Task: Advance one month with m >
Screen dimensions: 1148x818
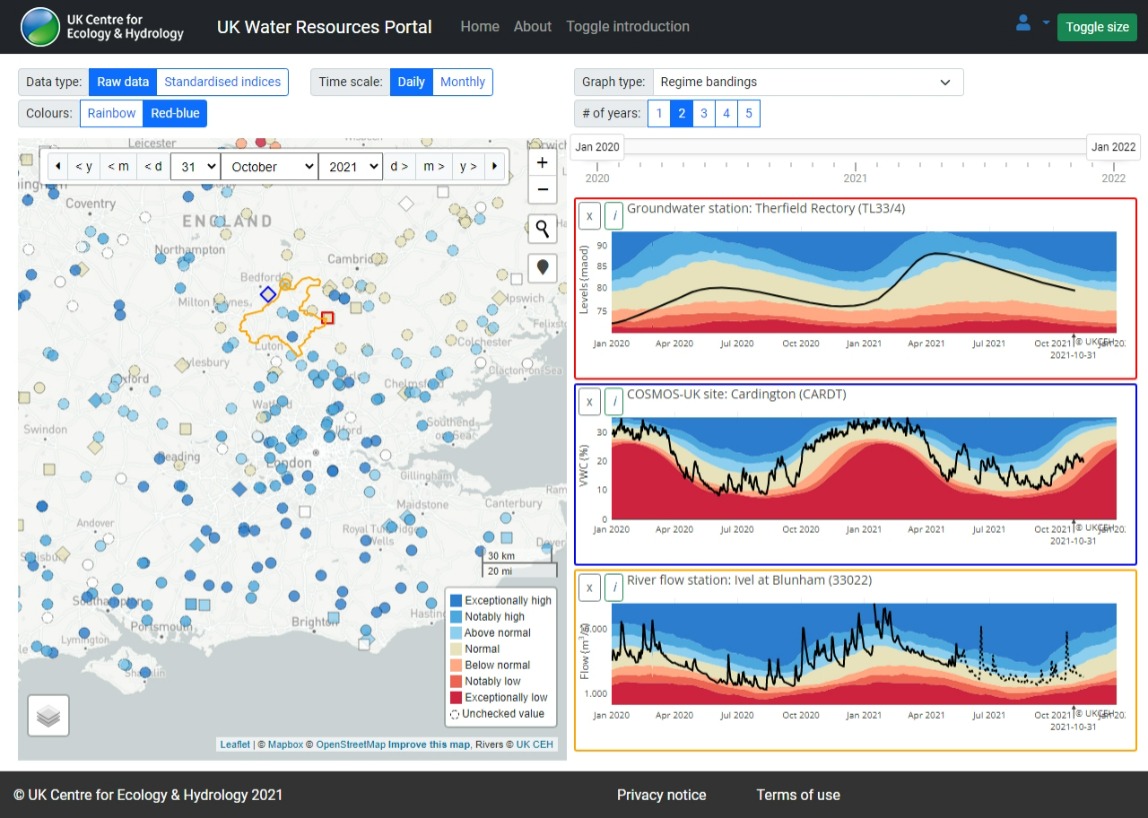Action: (x=433, y=166)
